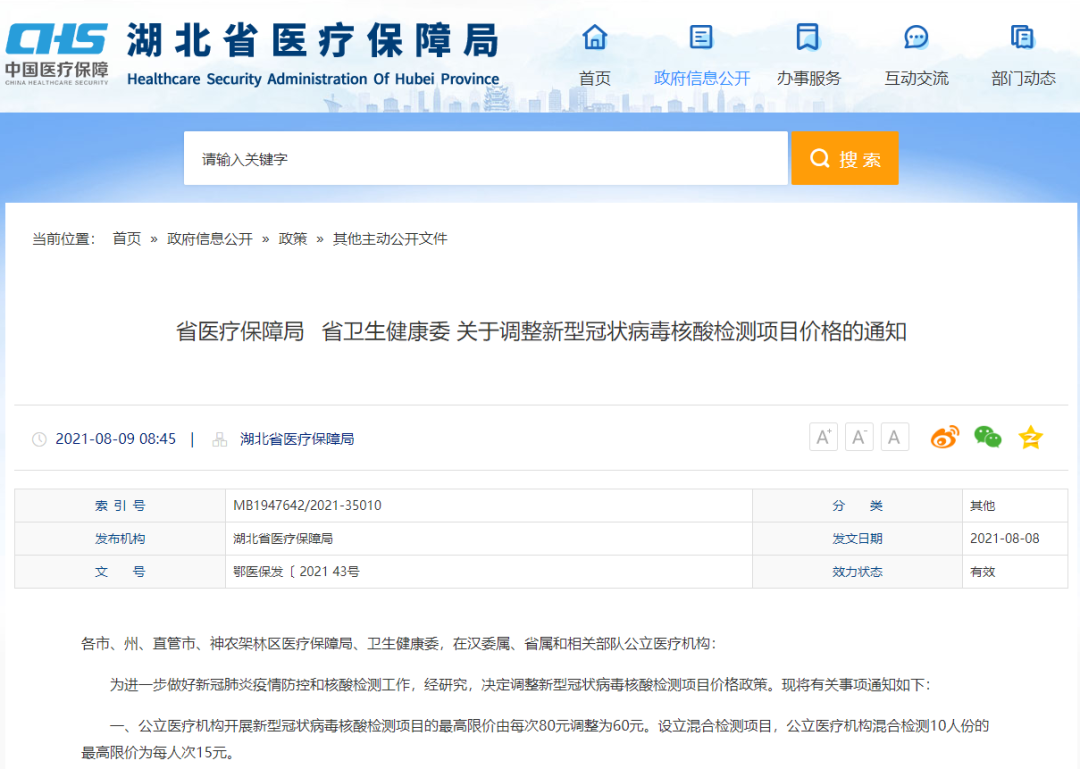The width and height of the screenshot is (1080, 769).
Task: Open 政策 breadcrumb link
Action: tap(293, 239)
